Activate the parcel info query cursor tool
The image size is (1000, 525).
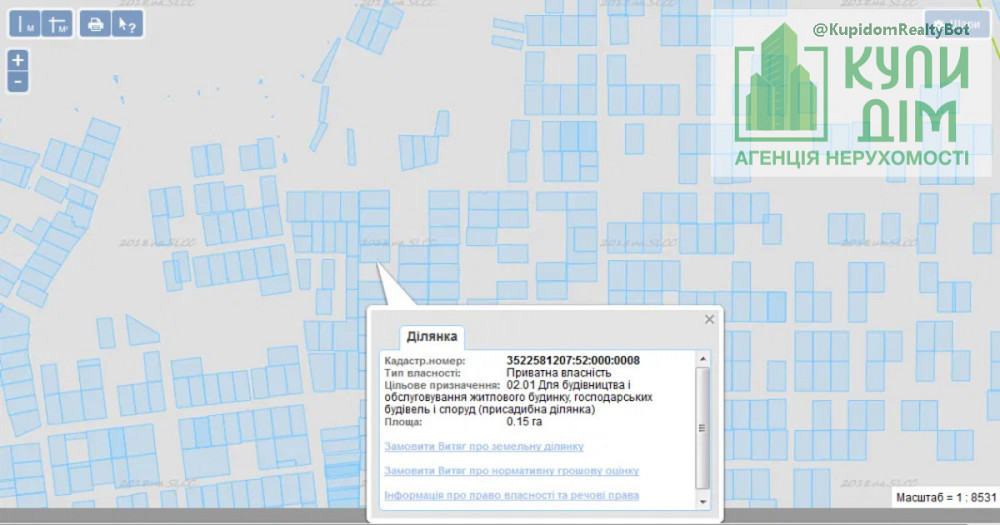click(126, 24)
